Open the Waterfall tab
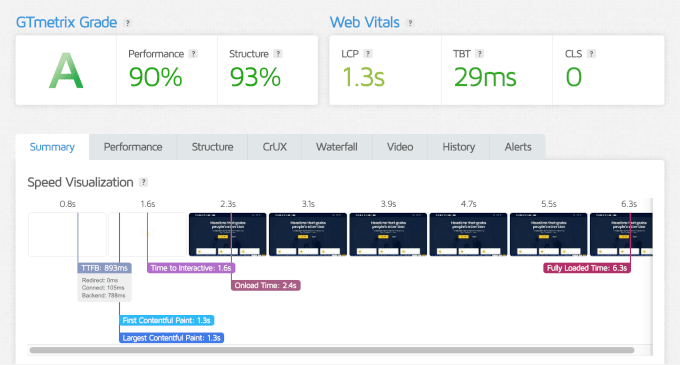The height and width of the screenshot is (365, 680). tap(337, 147)
